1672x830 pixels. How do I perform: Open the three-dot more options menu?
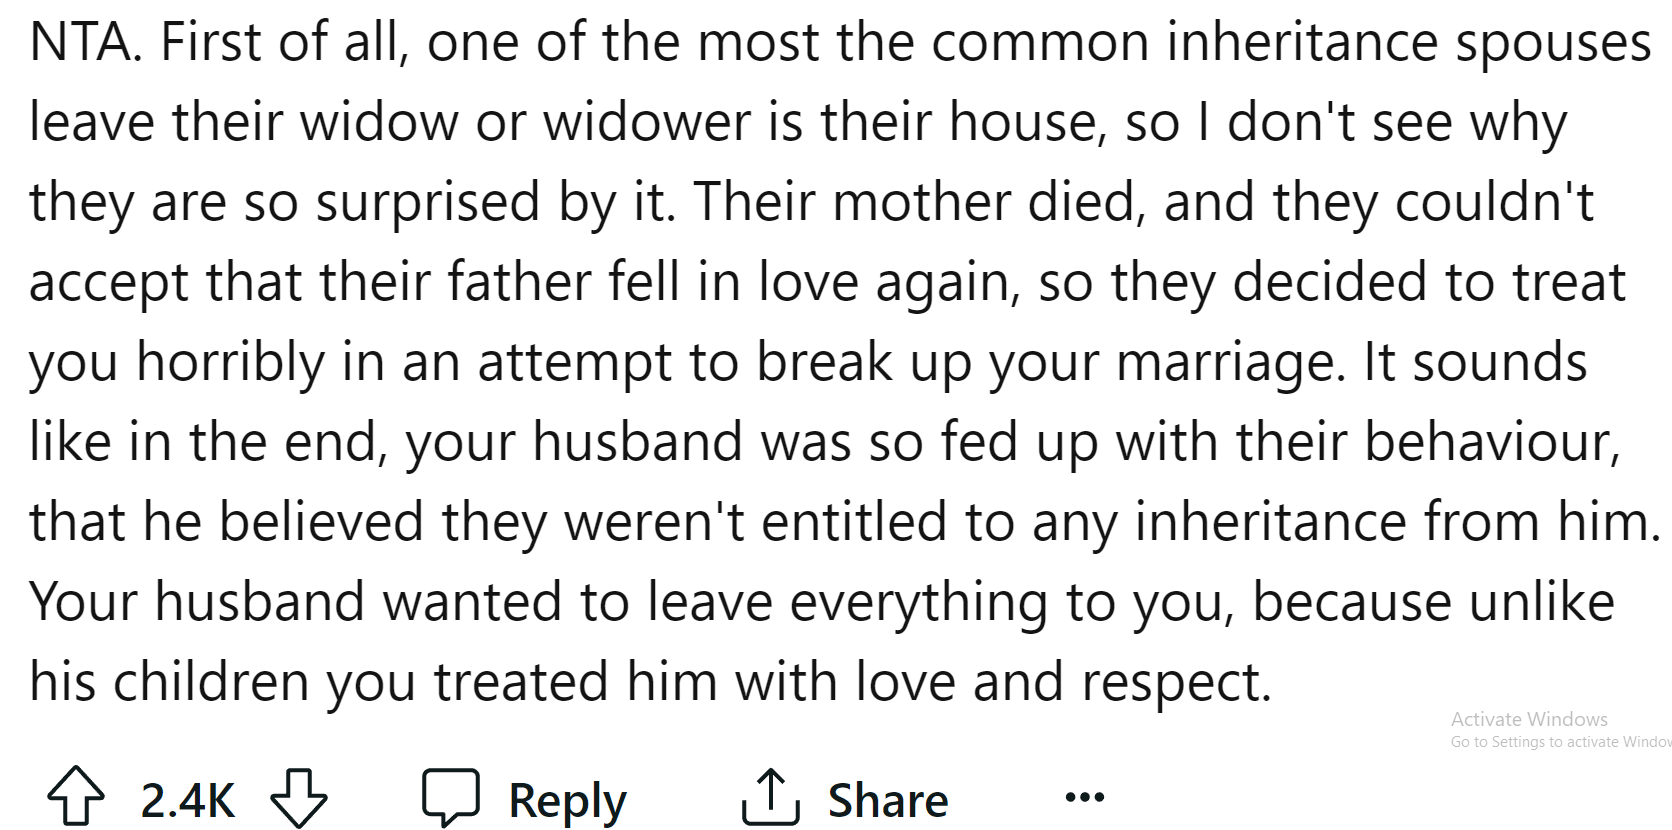1085,797
